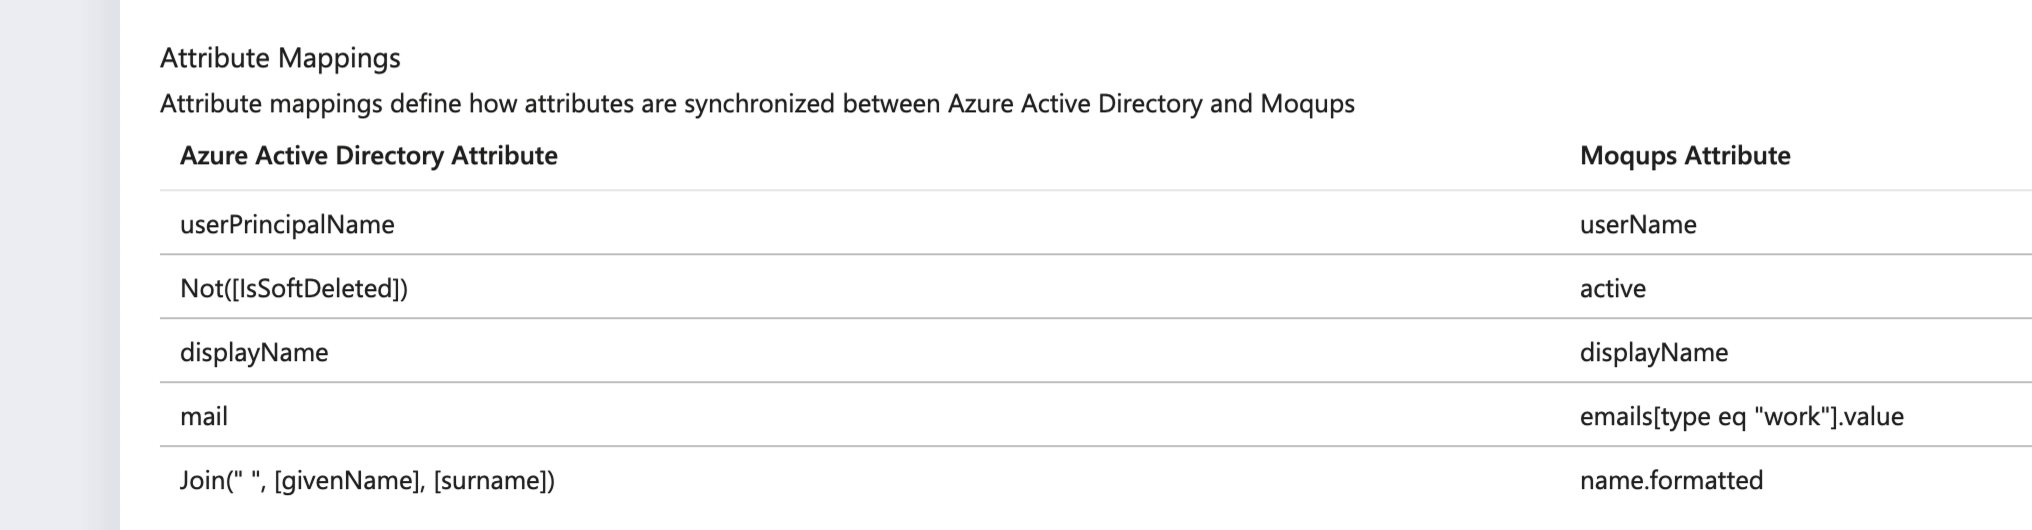Open the Not([IsSoftDeleted]) mapping expression
This screenshot has width=2032, height=530.
coord(293,289)
